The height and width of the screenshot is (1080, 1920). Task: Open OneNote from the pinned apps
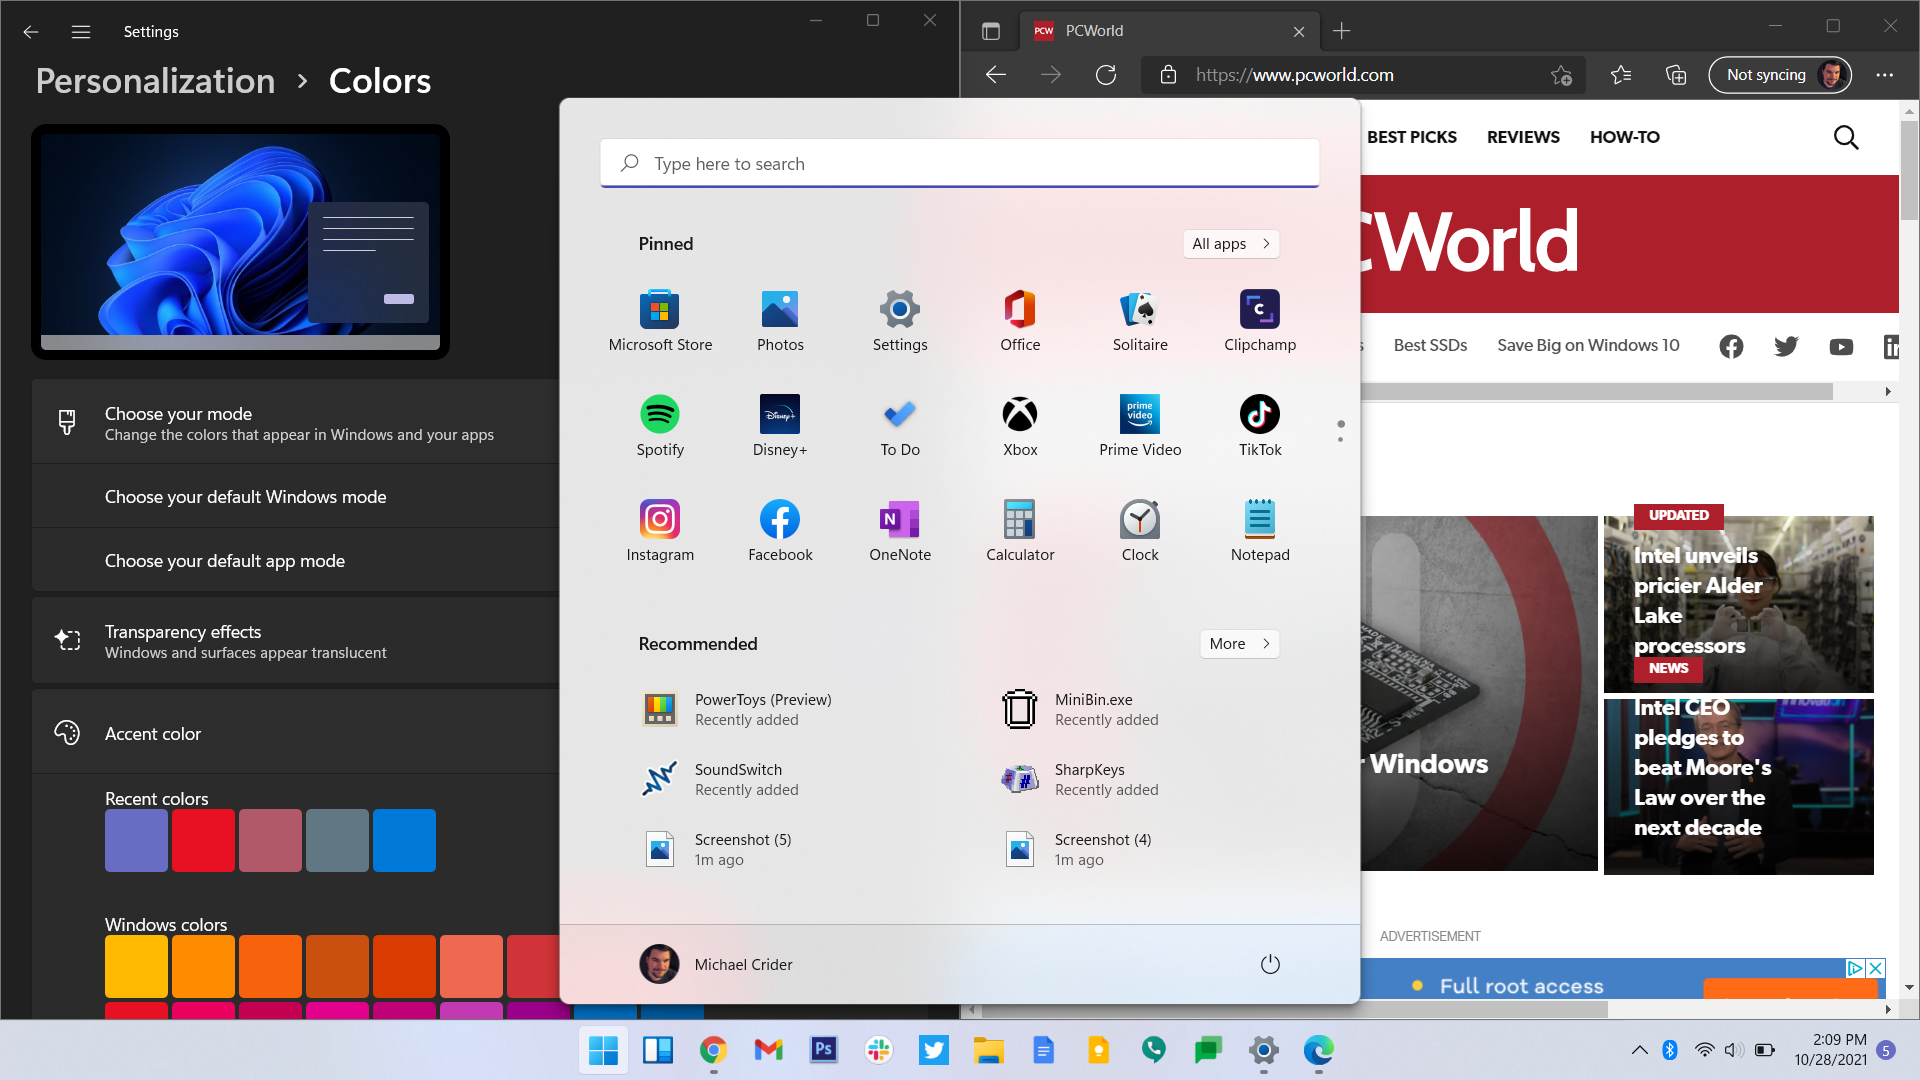(899, 528)
